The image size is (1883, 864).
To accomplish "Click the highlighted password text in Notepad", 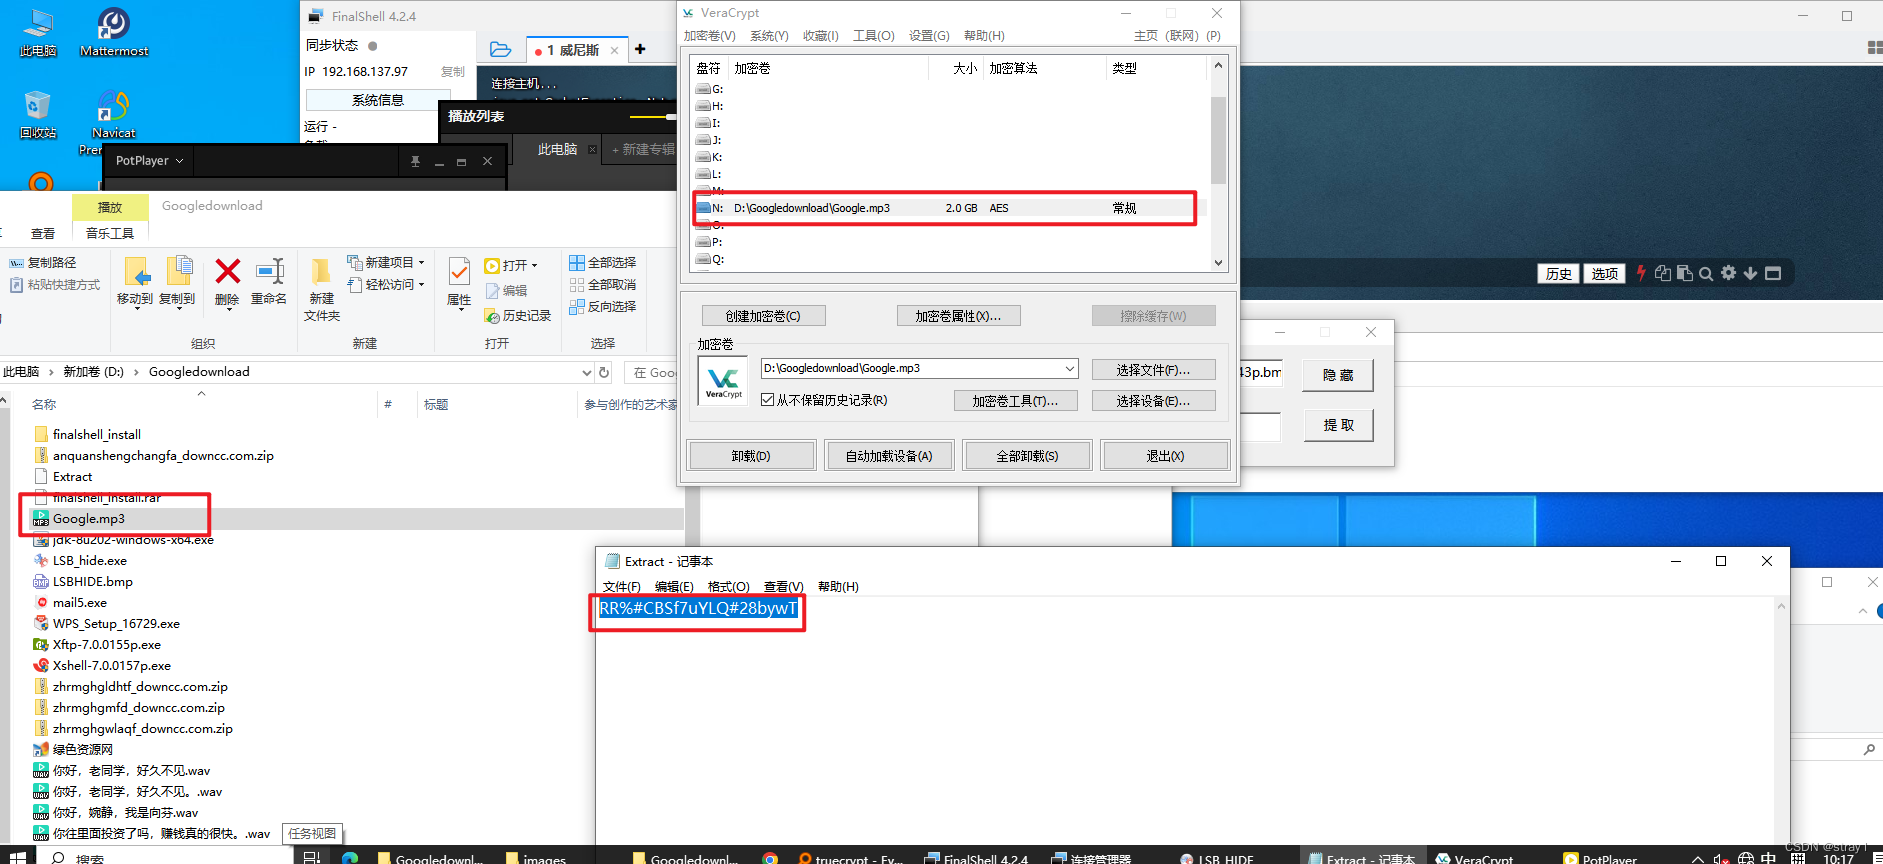I will (698, 608).
